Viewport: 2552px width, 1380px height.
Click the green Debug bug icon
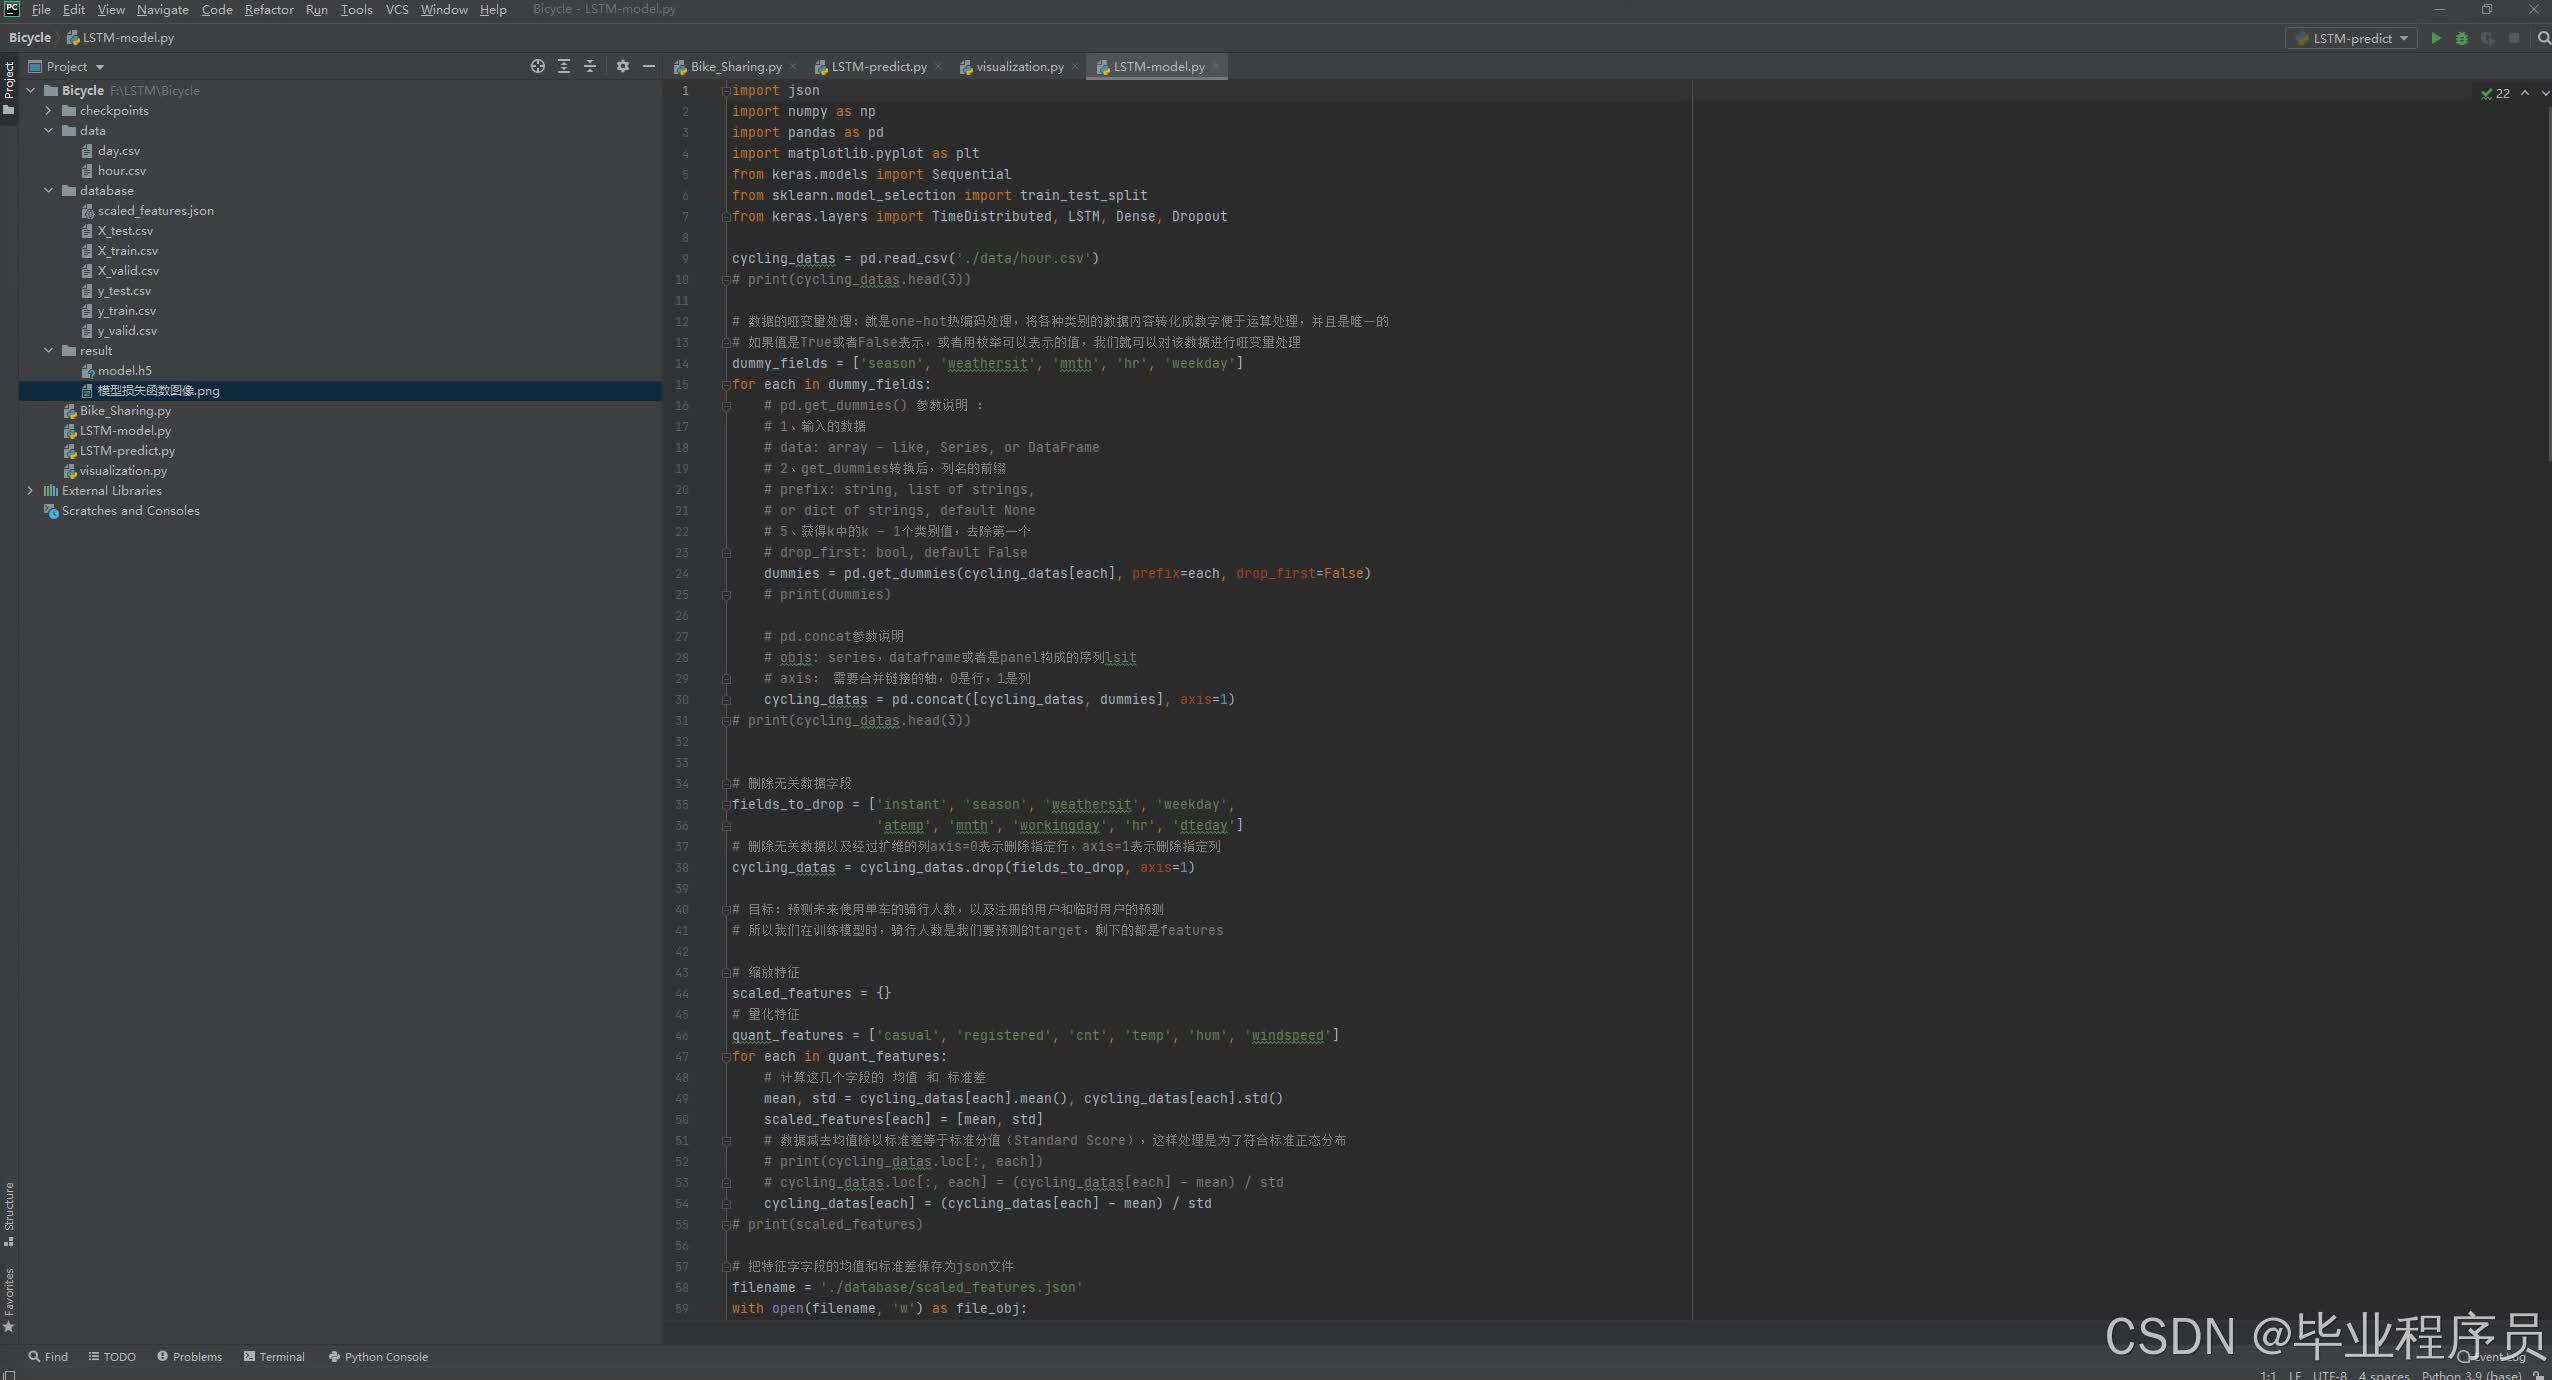coord(2462,38)
